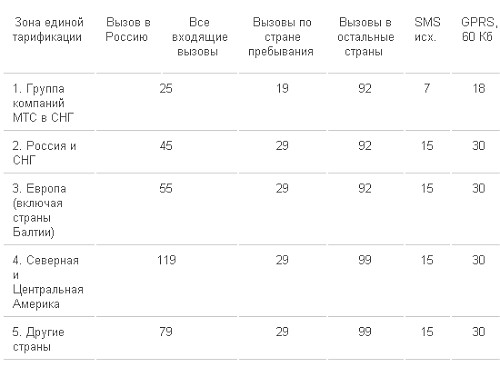Click the 'GPRS, 60 Кб' header
Image resolution: width=500 pixels, height=367 pixels.
click(x=478, y=29)
